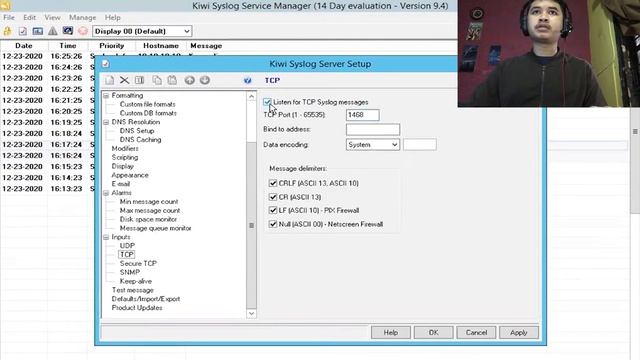Select DNS Setup in tree
640x360 pixels.
137,131
